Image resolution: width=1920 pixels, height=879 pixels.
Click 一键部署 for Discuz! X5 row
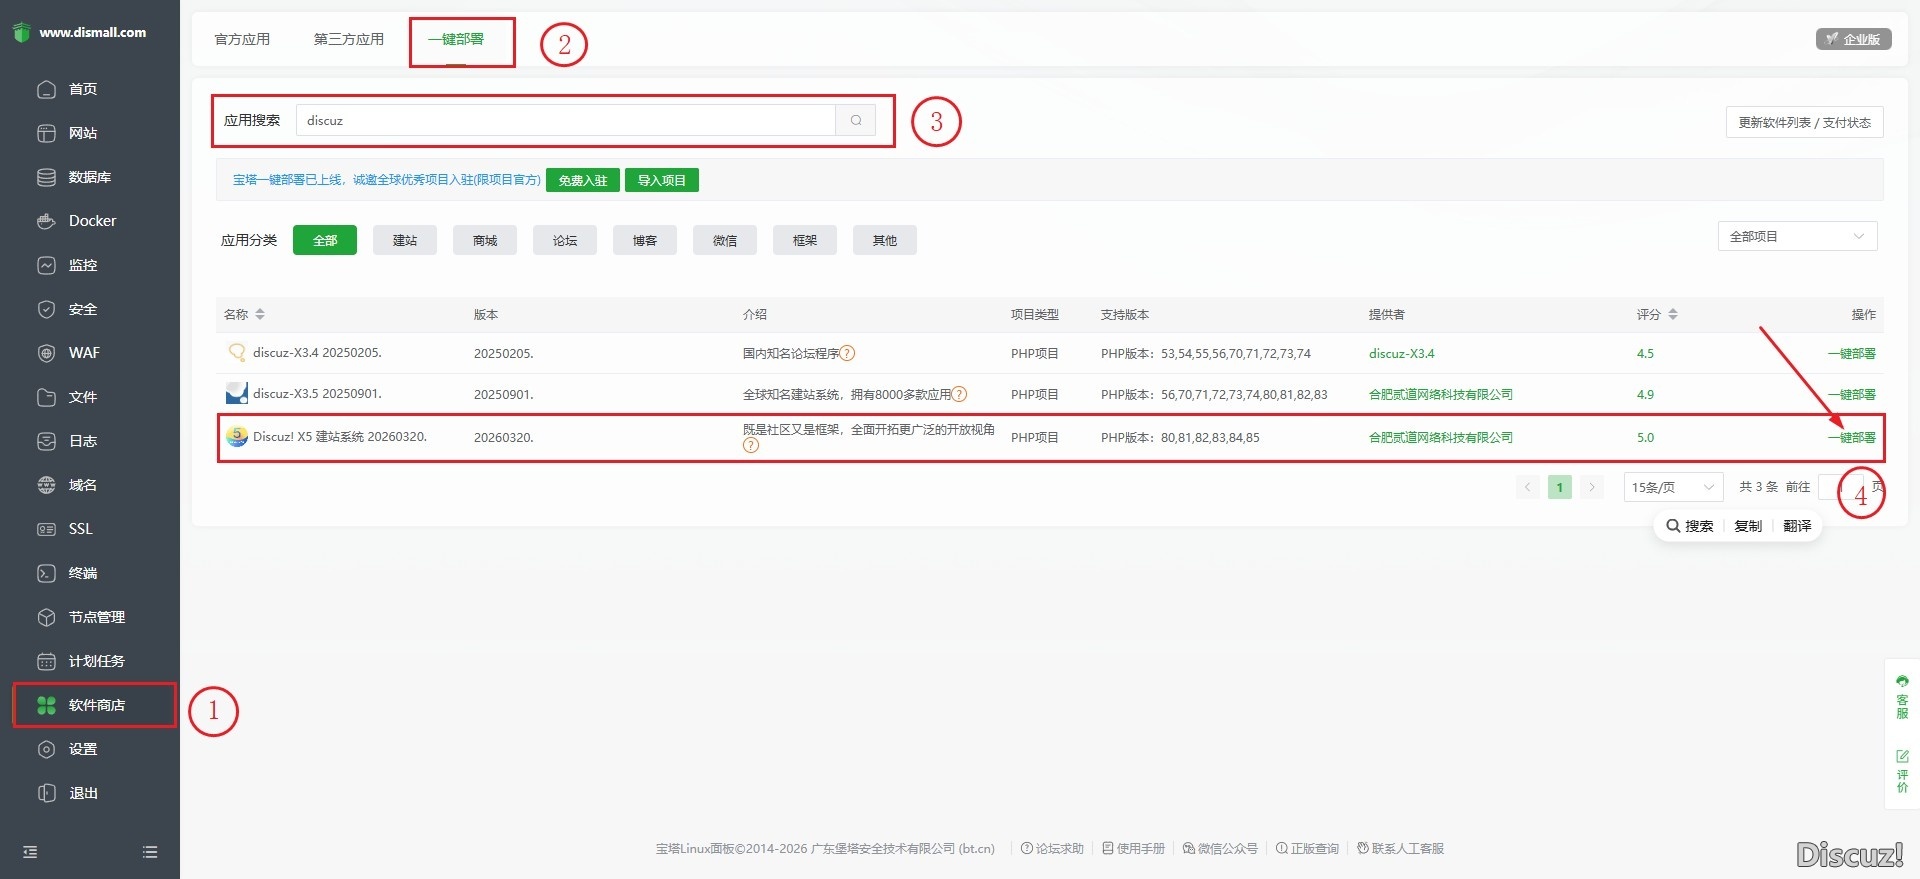point(1851,437)
